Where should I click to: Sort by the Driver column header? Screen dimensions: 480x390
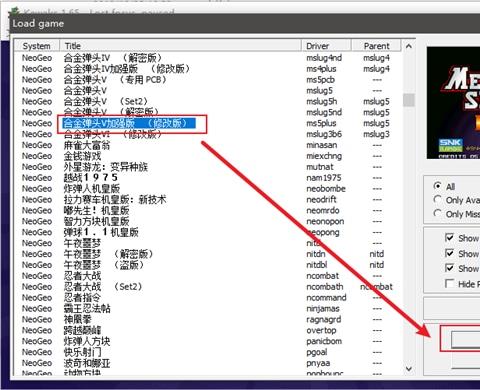click(x=326, y=46)
